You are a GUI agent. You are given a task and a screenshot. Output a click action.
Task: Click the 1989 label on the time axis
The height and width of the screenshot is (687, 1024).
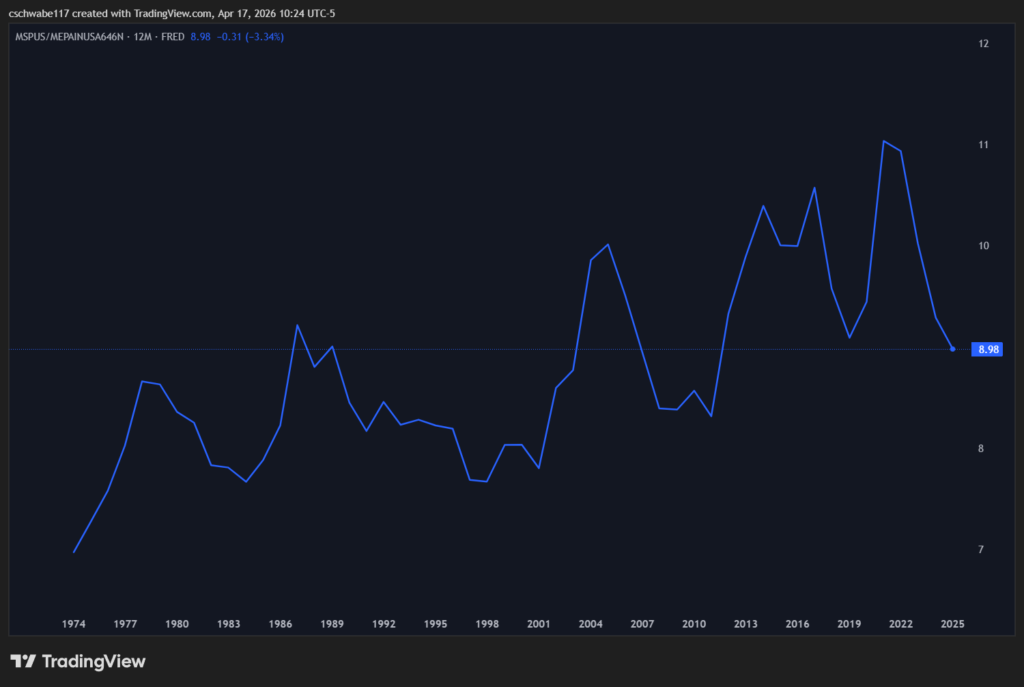[332, 623]
